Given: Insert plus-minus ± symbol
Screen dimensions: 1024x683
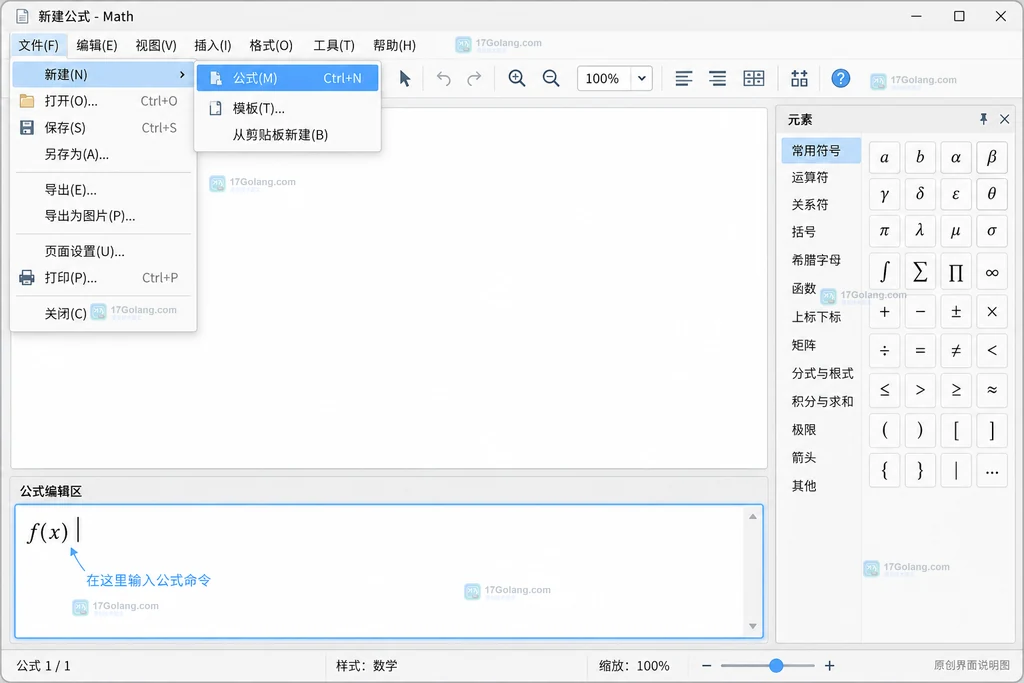Looking at the screenshot, I should coord(956,311).
